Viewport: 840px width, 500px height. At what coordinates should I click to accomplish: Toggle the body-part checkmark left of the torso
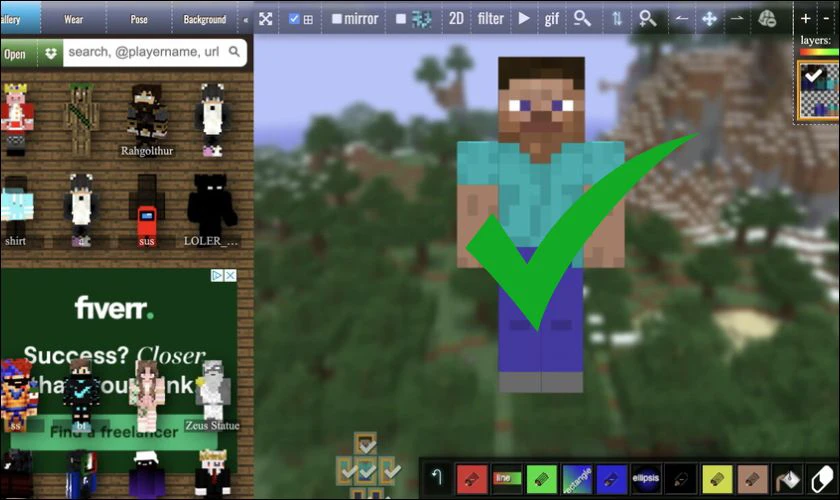tap(348, 471)
